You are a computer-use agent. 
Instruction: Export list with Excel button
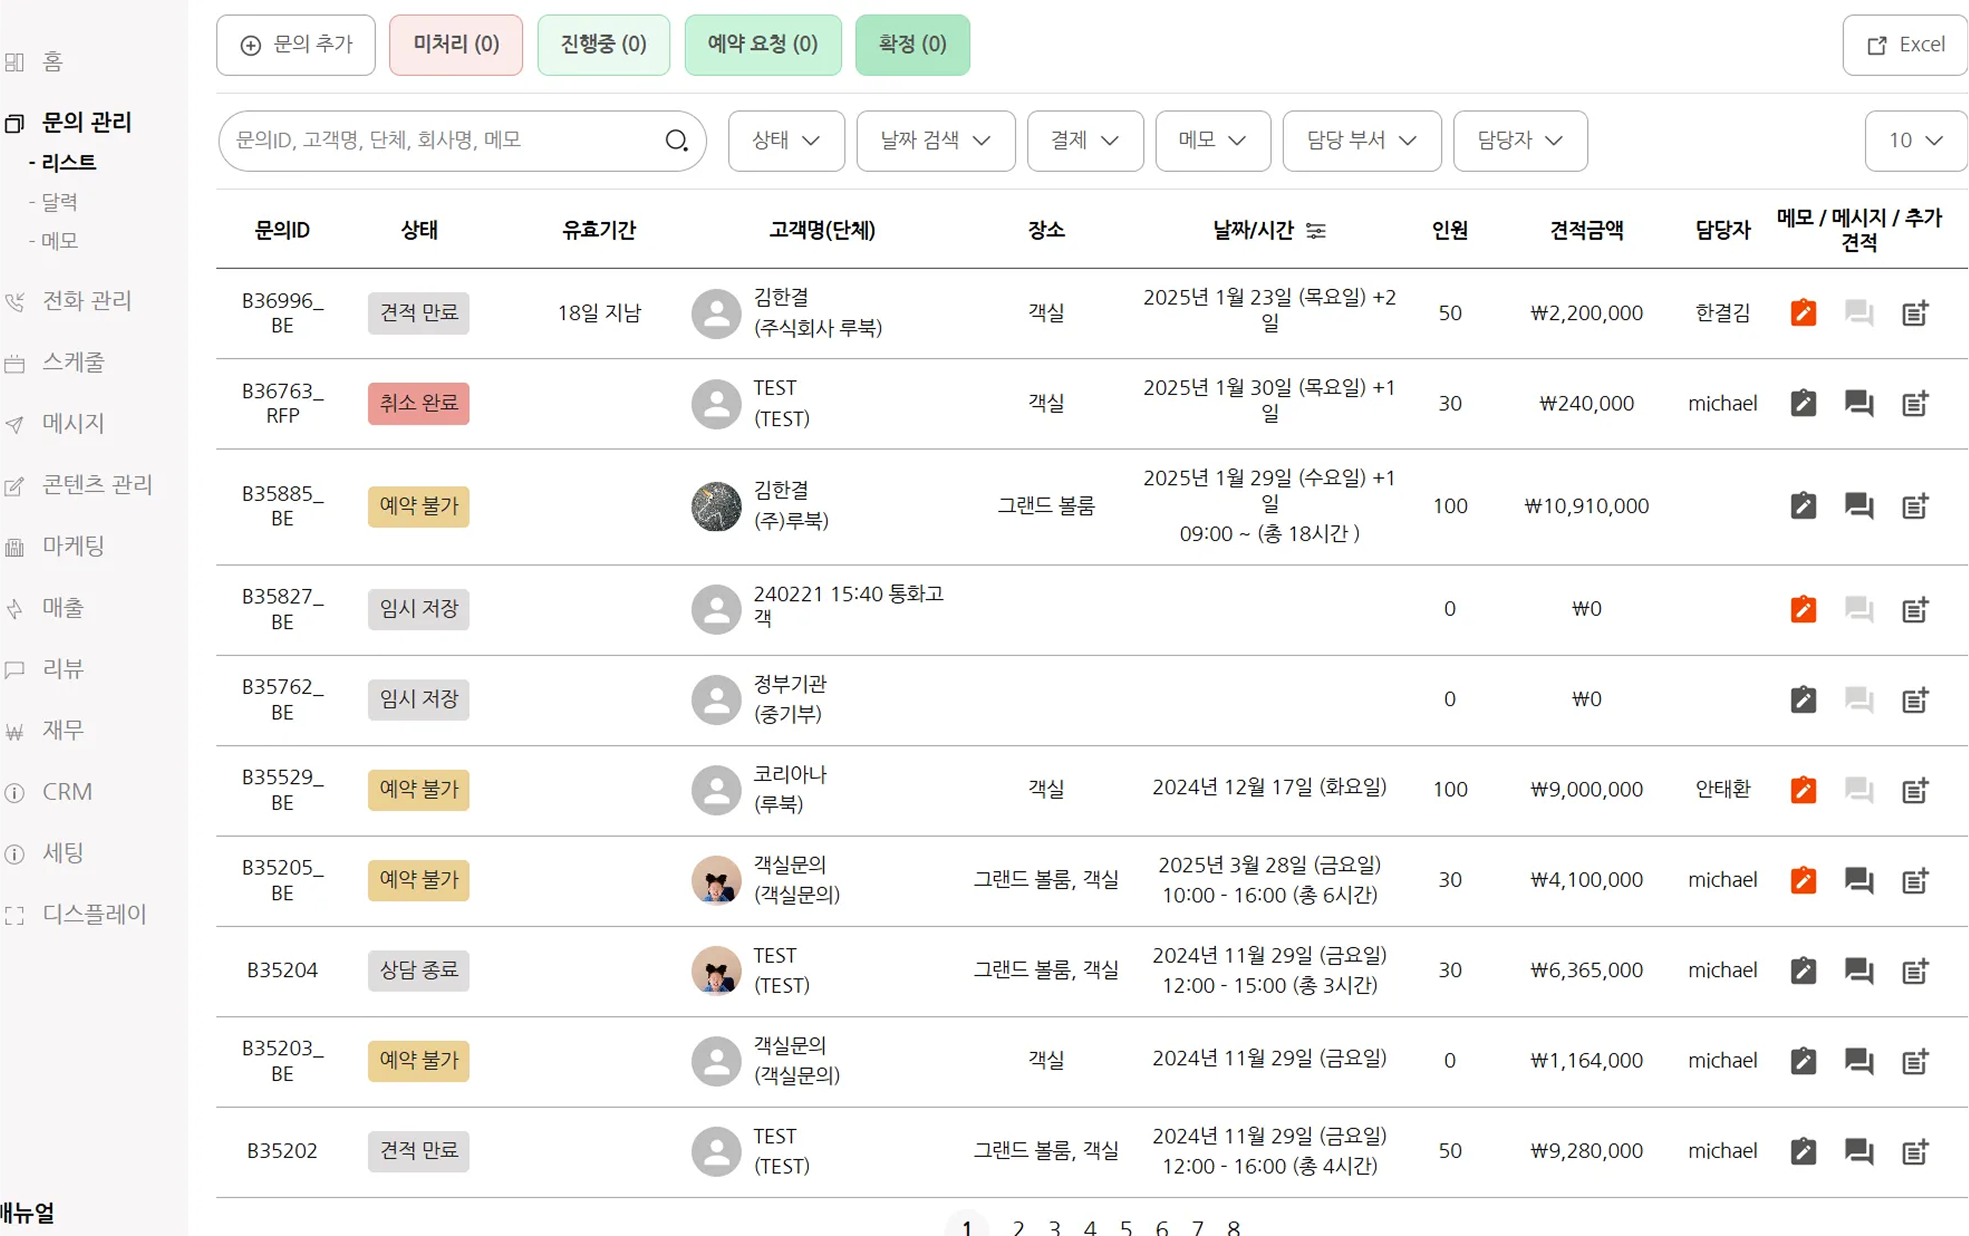coord(1905,45)
